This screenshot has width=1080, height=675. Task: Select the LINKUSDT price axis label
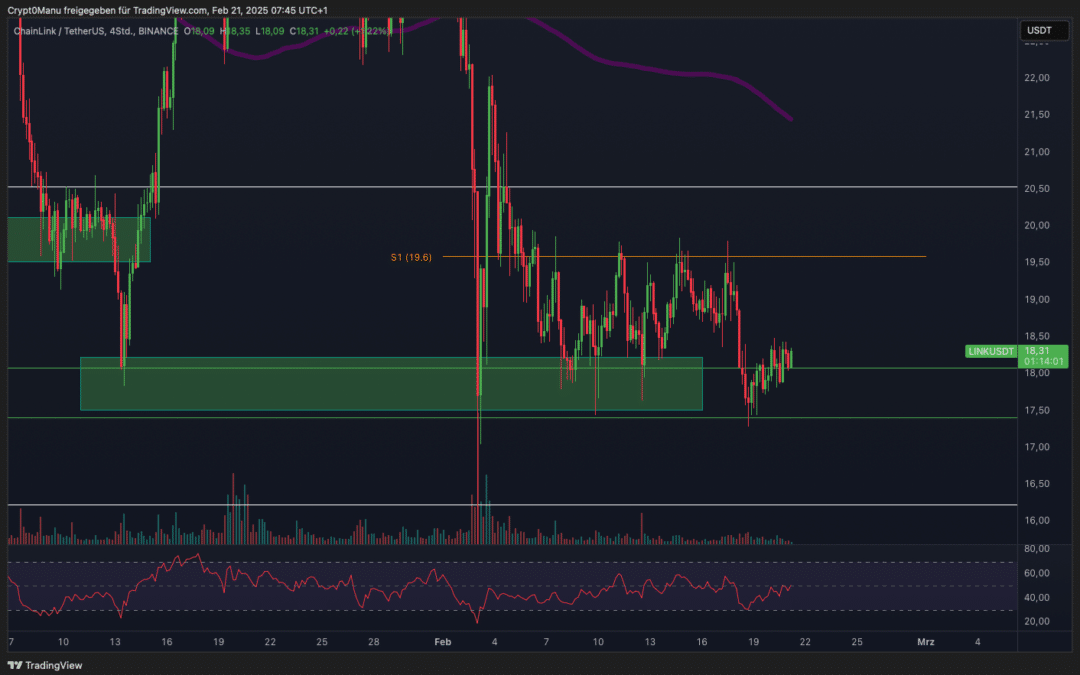click(990, 351)
